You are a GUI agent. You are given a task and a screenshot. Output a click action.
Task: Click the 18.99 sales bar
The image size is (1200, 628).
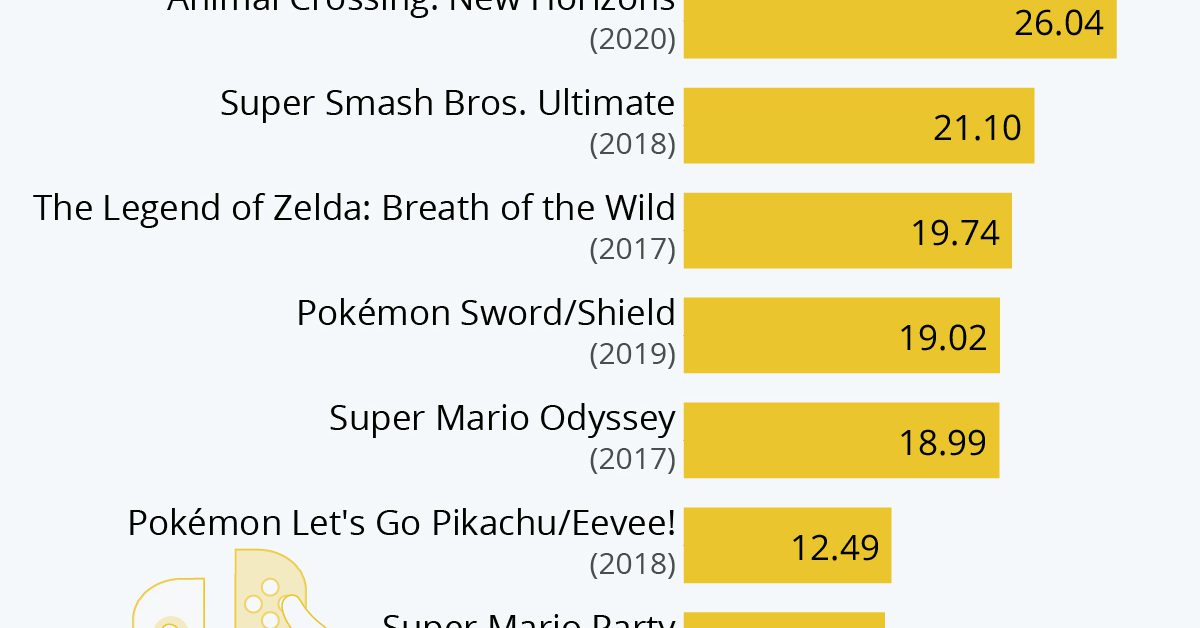841,441
